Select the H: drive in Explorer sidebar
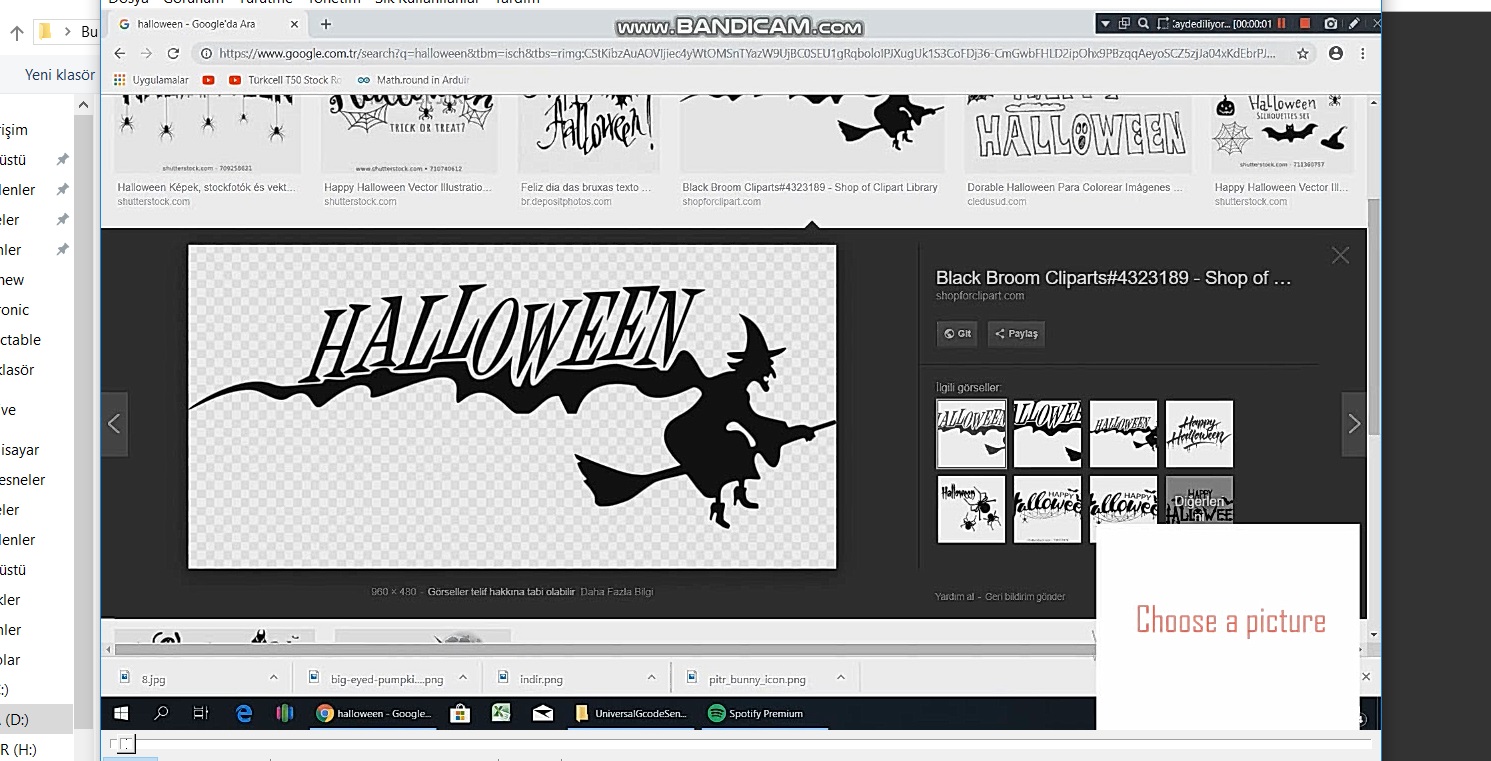1491x761 pixels. (36, 749)
